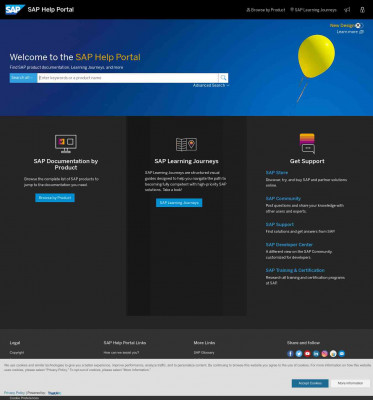Open Browse by Product in the header

(x=266, y=10)
